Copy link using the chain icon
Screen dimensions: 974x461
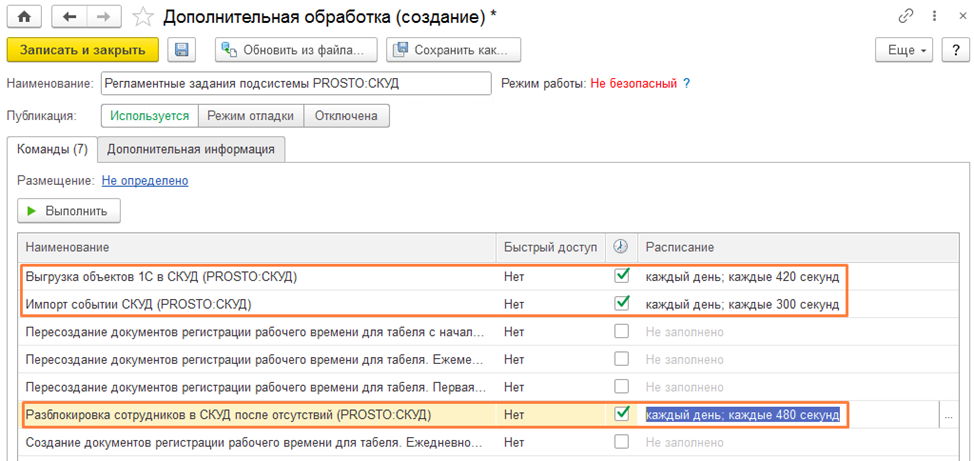pyautogui.click(x=907, y=17)
